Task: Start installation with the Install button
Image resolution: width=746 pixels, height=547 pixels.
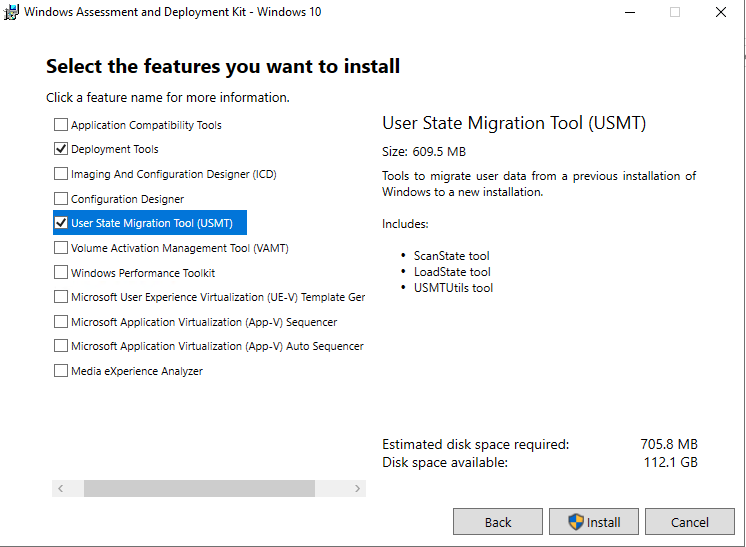Action: [594, 522]
